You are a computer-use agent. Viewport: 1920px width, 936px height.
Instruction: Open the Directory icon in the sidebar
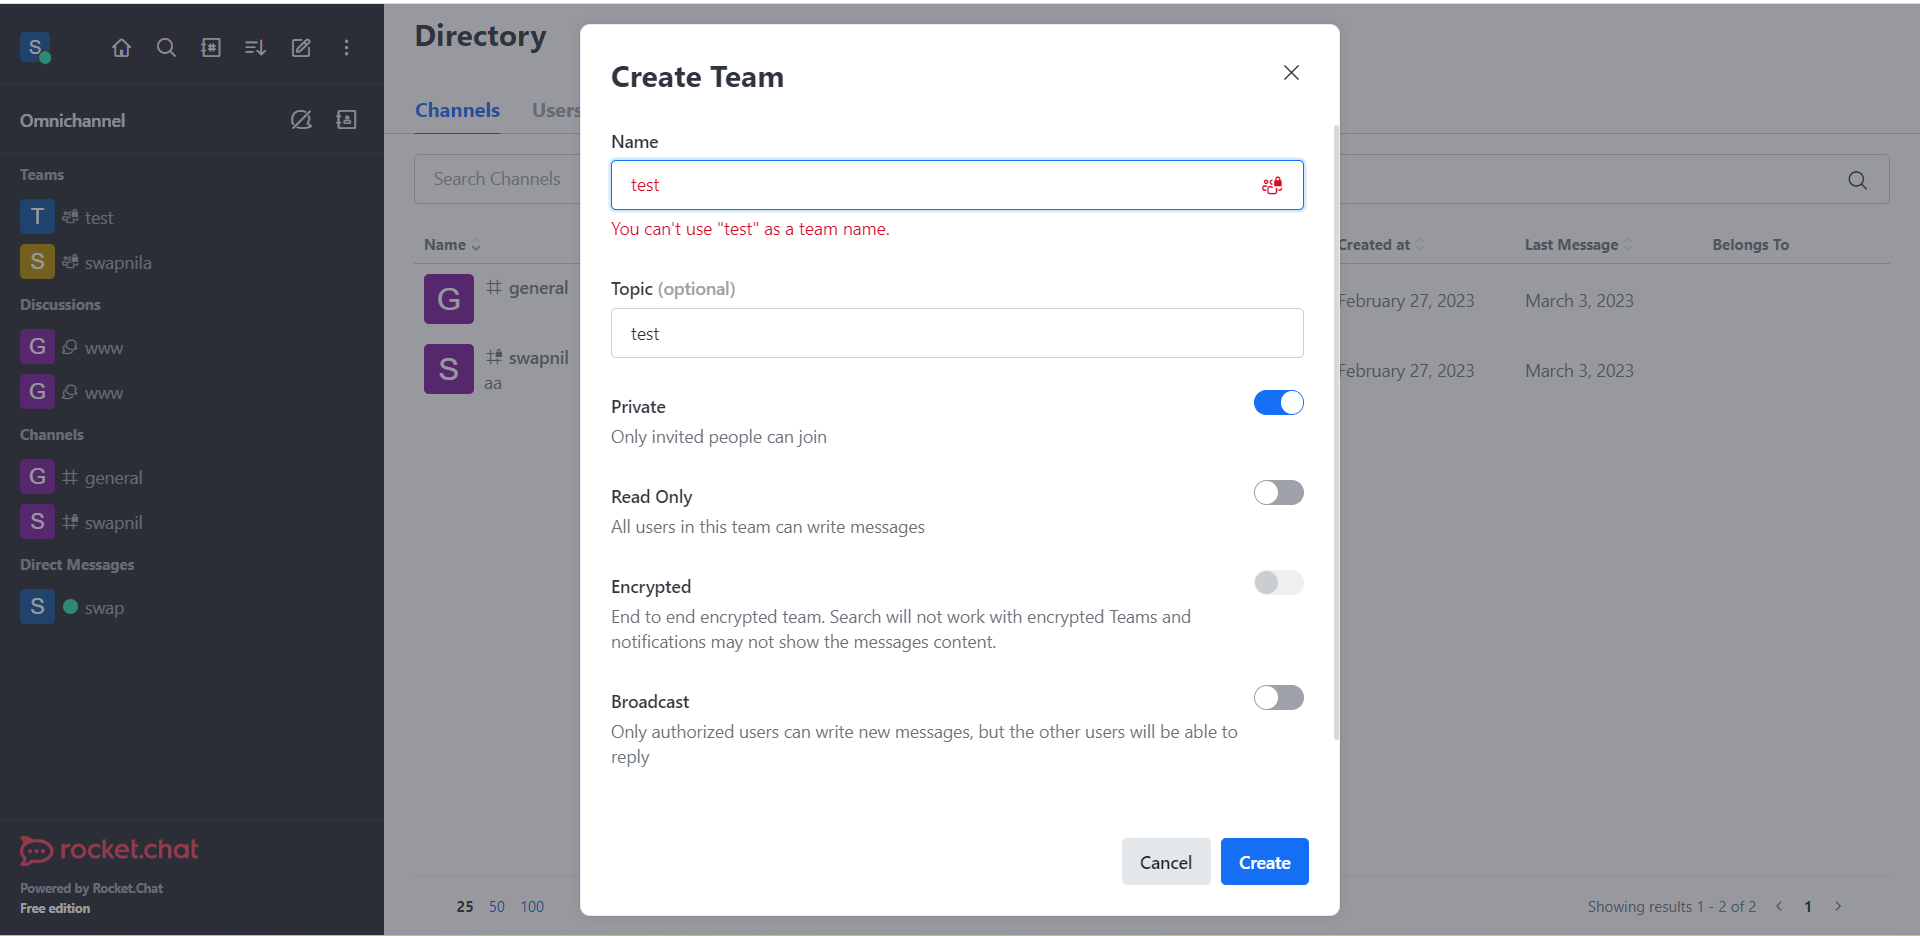pyautogui.click(x=211, y=47)
